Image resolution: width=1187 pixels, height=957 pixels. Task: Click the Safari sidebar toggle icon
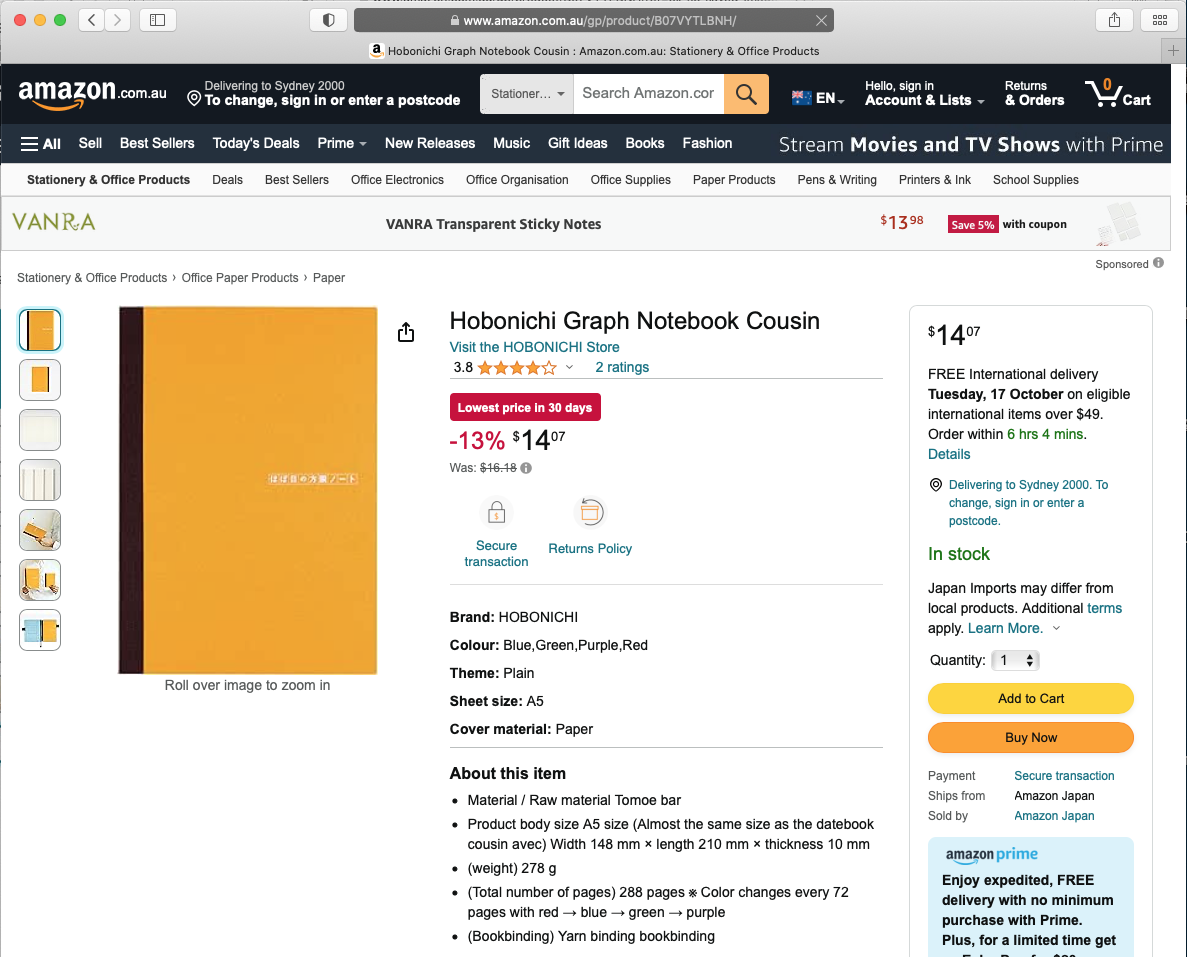click(157, 20)
